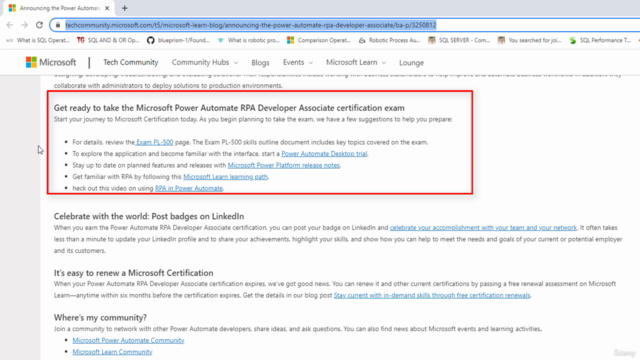
Task: Expand the Events dropdown
Action: click(298, 62)
